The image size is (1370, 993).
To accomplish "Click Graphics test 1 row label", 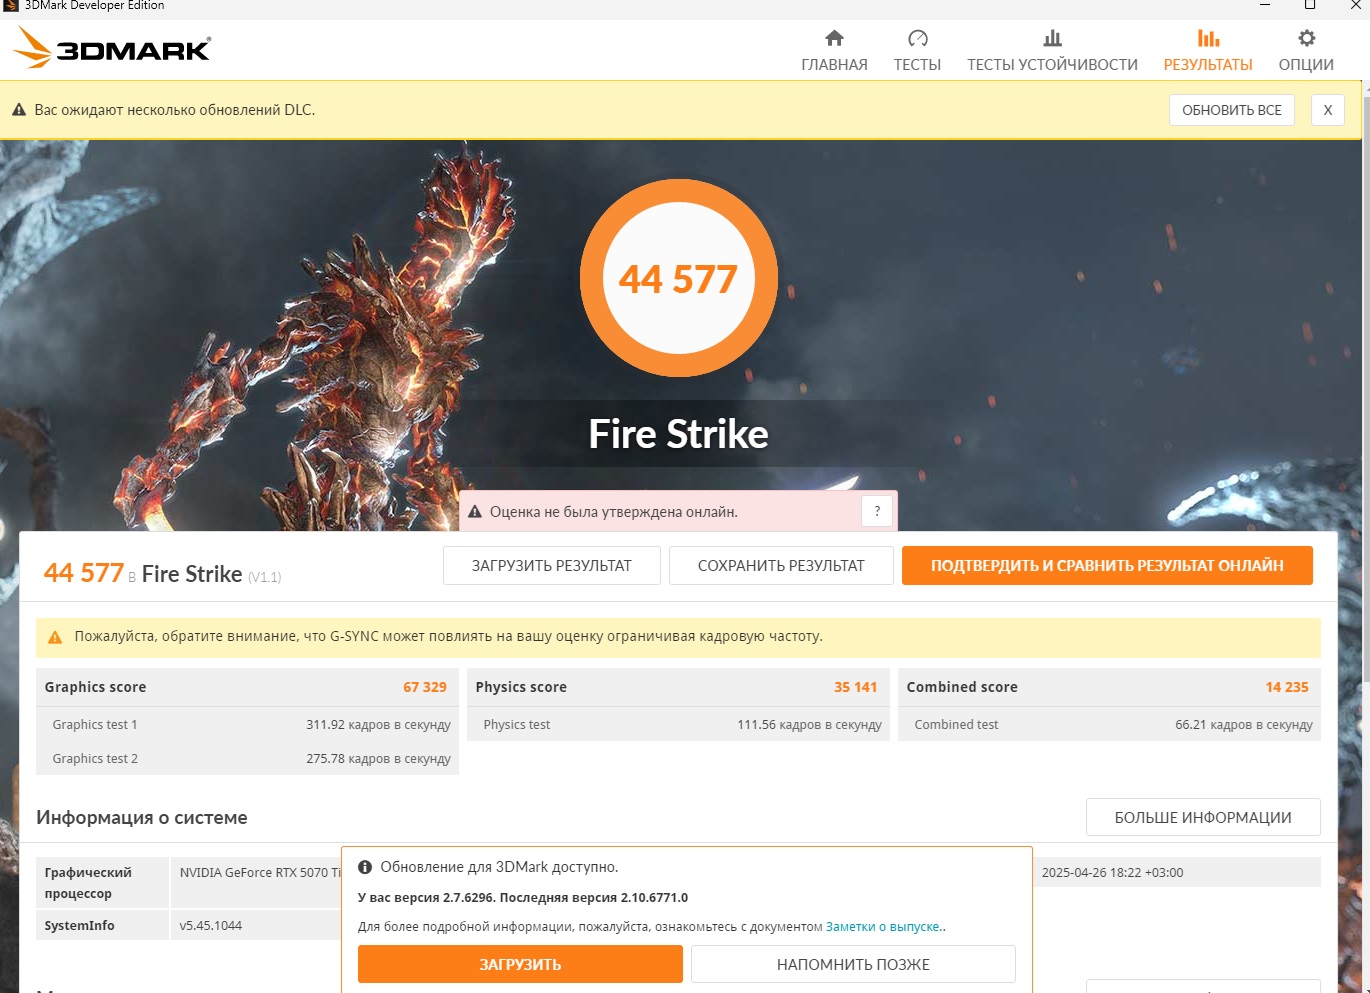I will (x=95, y=725).
